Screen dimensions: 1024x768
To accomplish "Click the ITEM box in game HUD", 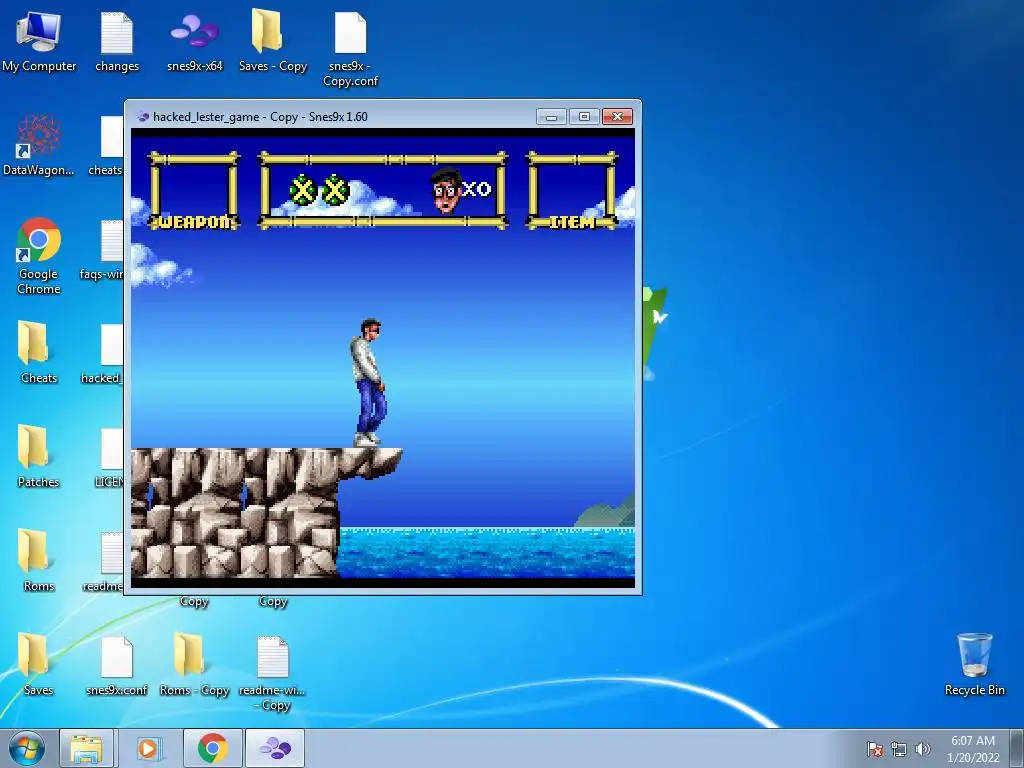I will [x=572, y=191].
